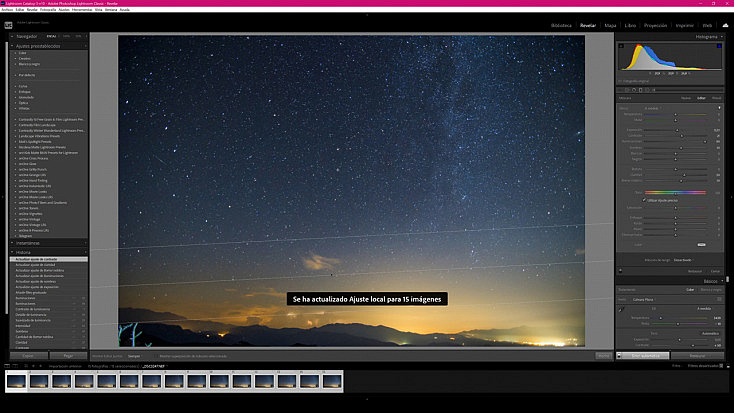Click the secondary window display icon

click(x=15, y=366)
